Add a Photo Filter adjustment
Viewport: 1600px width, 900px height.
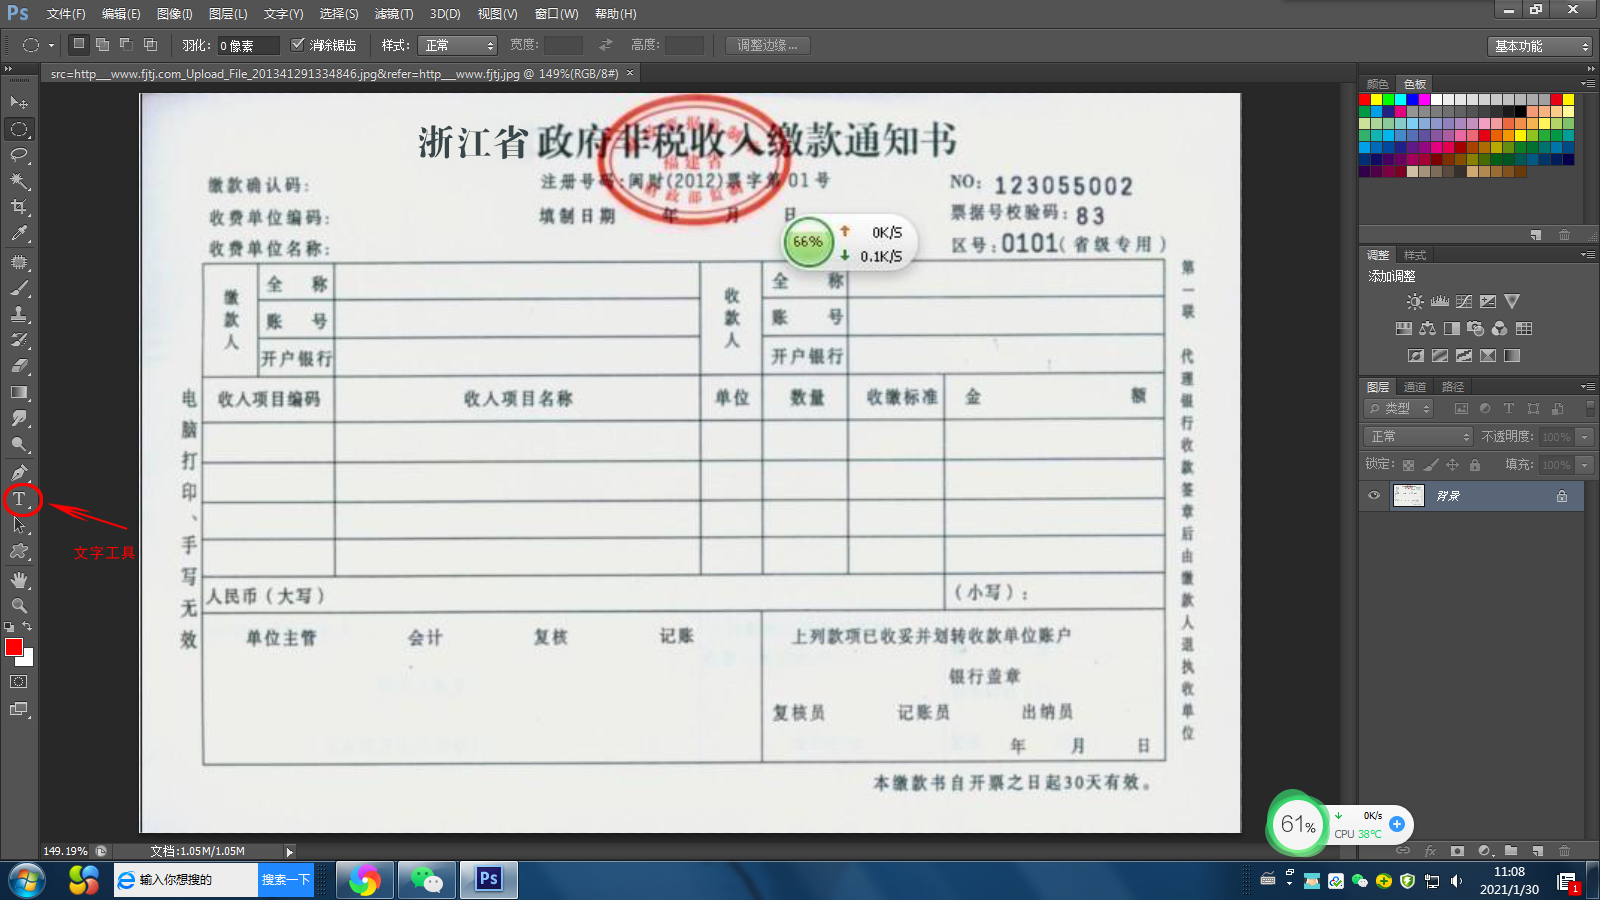coord(1475,328)
